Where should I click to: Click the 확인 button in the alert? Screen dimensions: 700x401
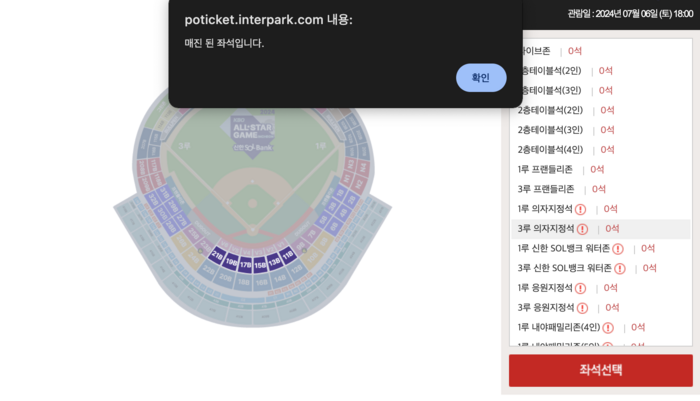481,78
